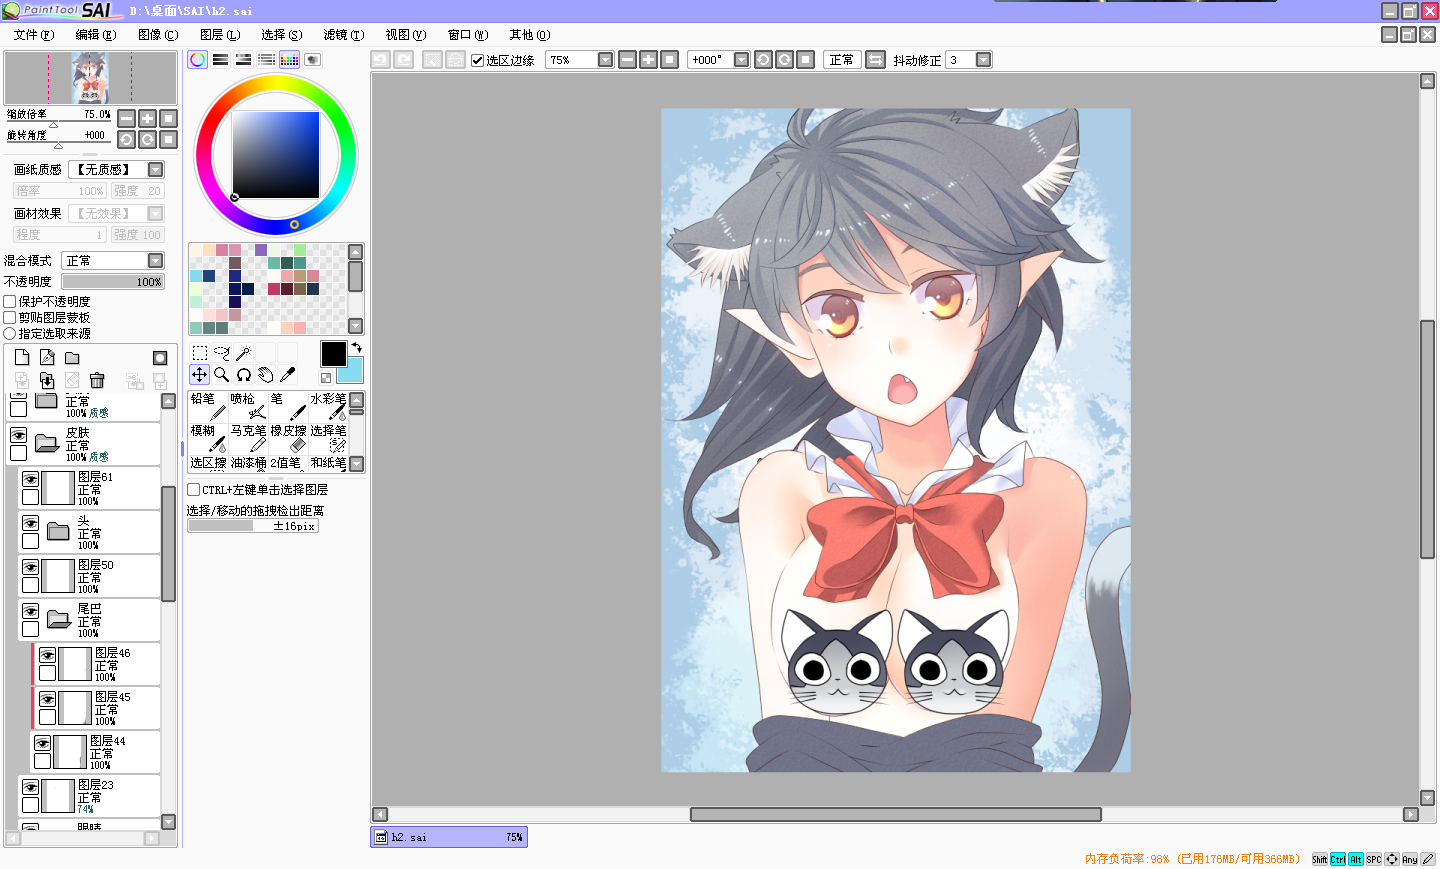Enable 剪贴图层蒙板 checkbox

[x=10, y=317]
